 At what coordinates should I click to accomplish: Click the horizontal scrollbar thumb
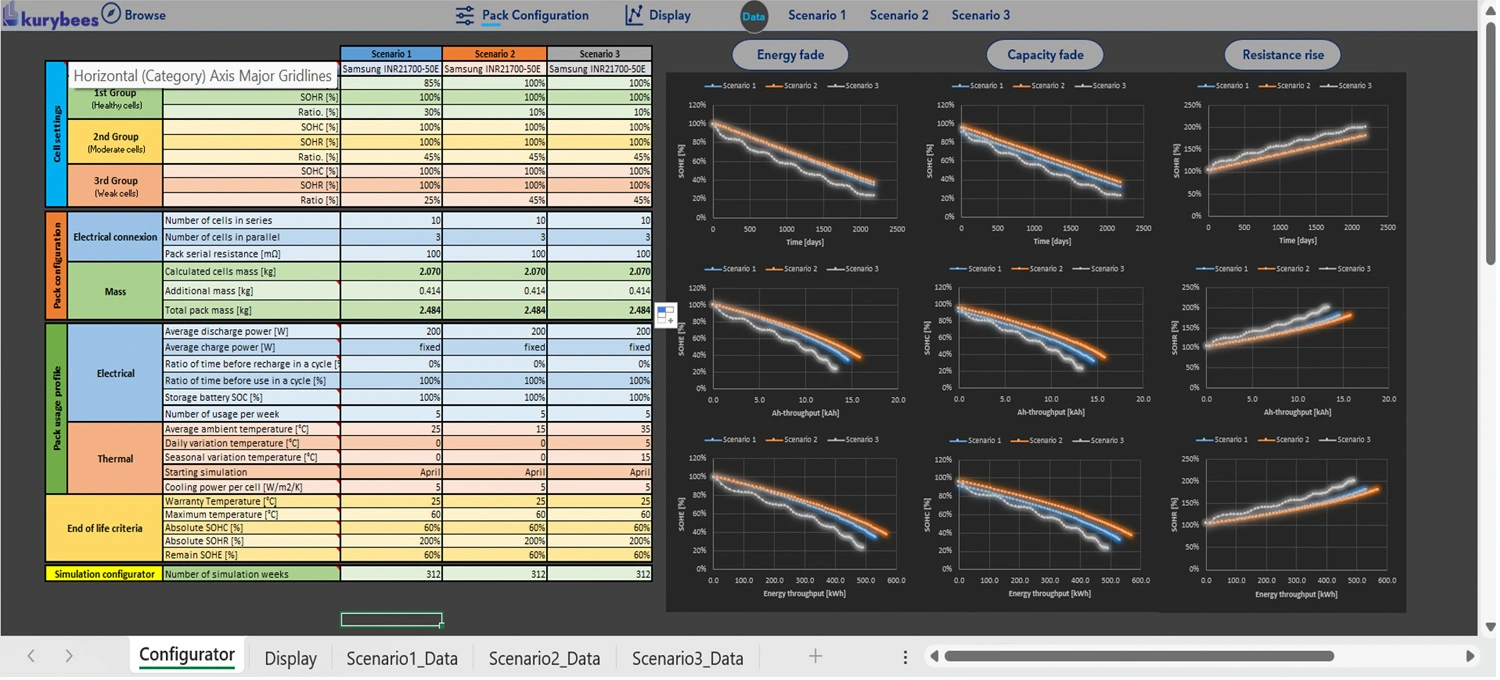[1138, 656]
